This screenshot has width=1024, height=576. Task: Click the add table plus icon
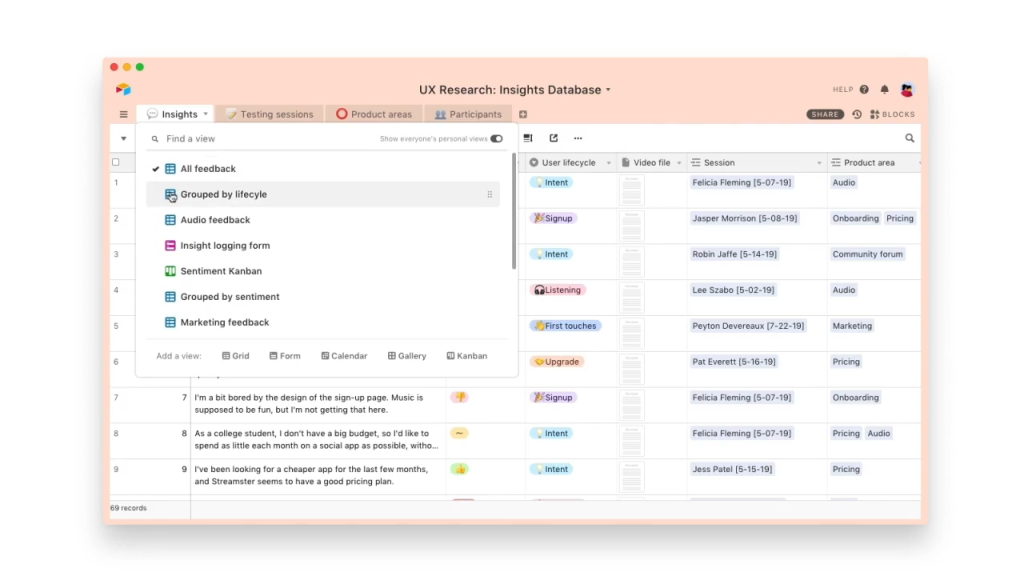click(523, 114)
